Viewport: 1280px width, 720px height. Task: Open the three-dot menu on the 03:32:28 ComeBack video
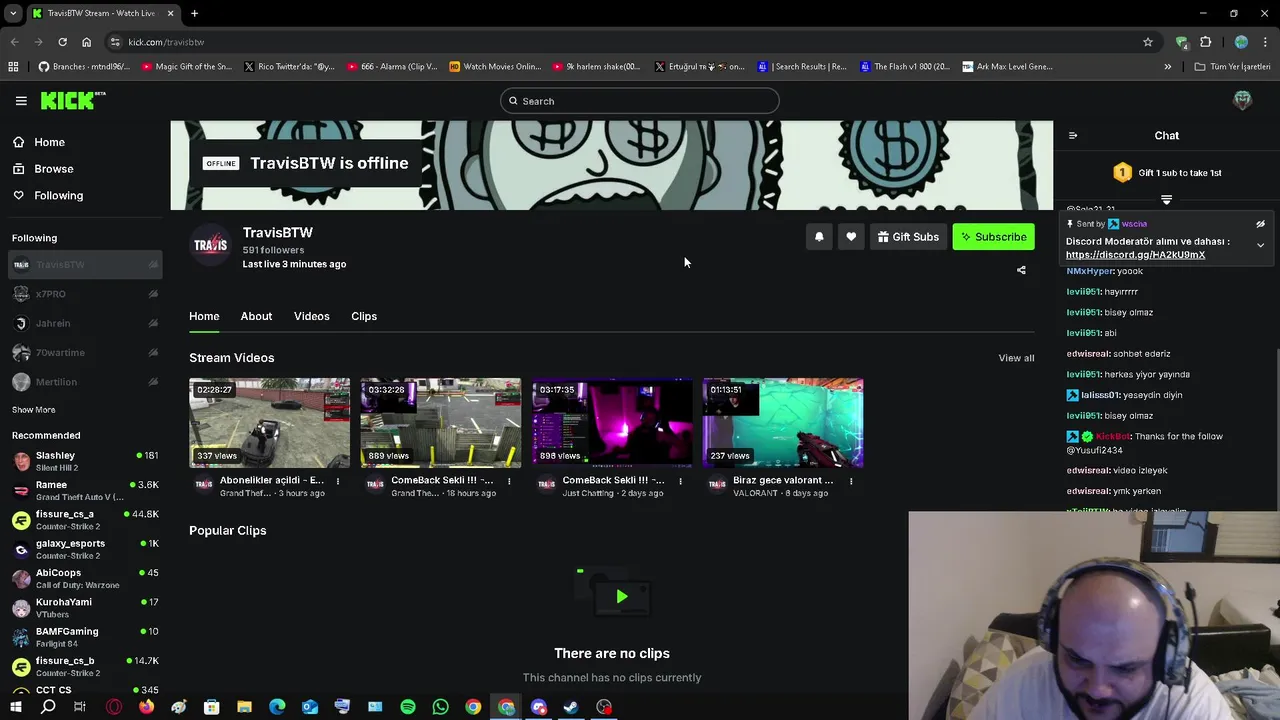509,481
